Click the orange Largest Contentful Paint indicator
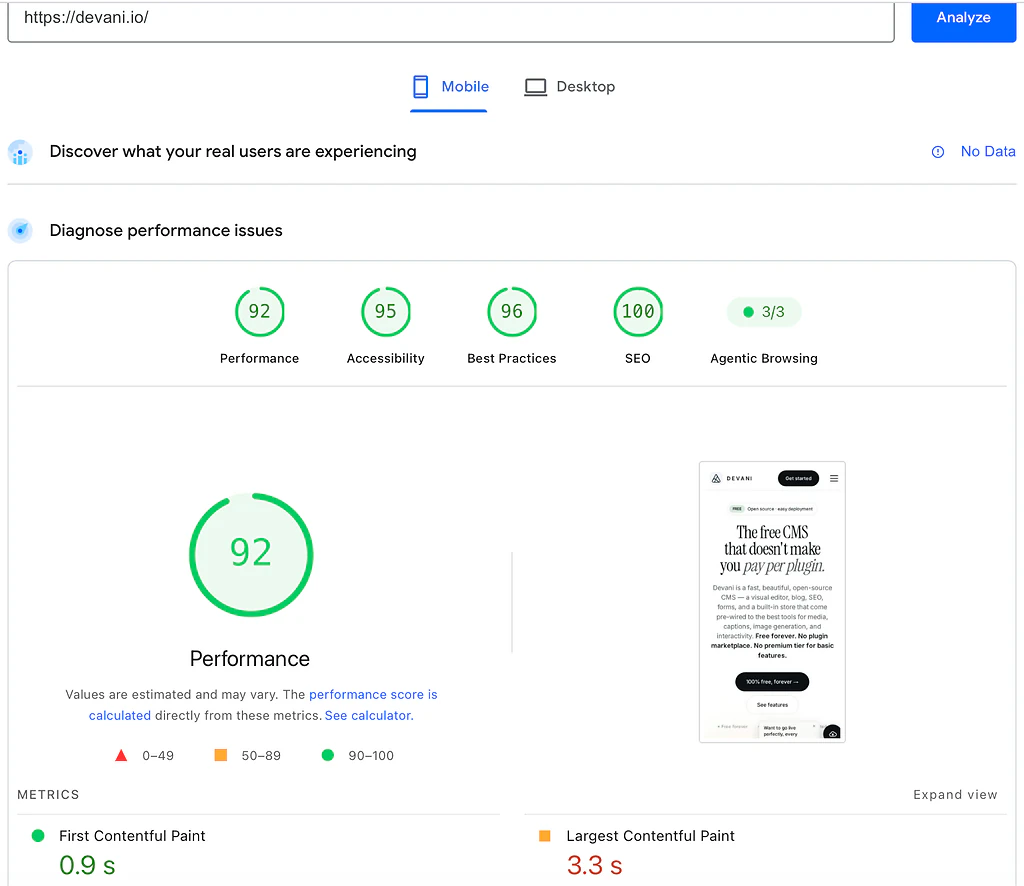Image resolution: width=1024 pixels, height=886 pixels. click(545, 836)
